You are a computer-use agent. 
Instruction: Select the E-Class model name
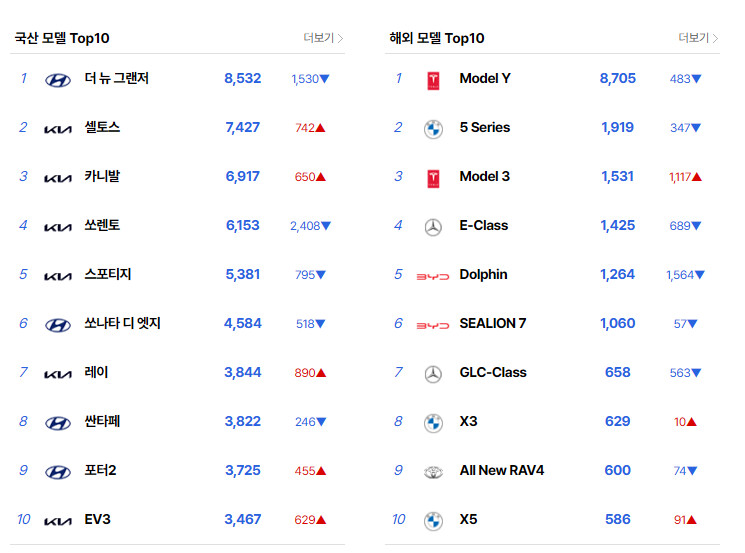pyautogui.click(x=484, y=225)
